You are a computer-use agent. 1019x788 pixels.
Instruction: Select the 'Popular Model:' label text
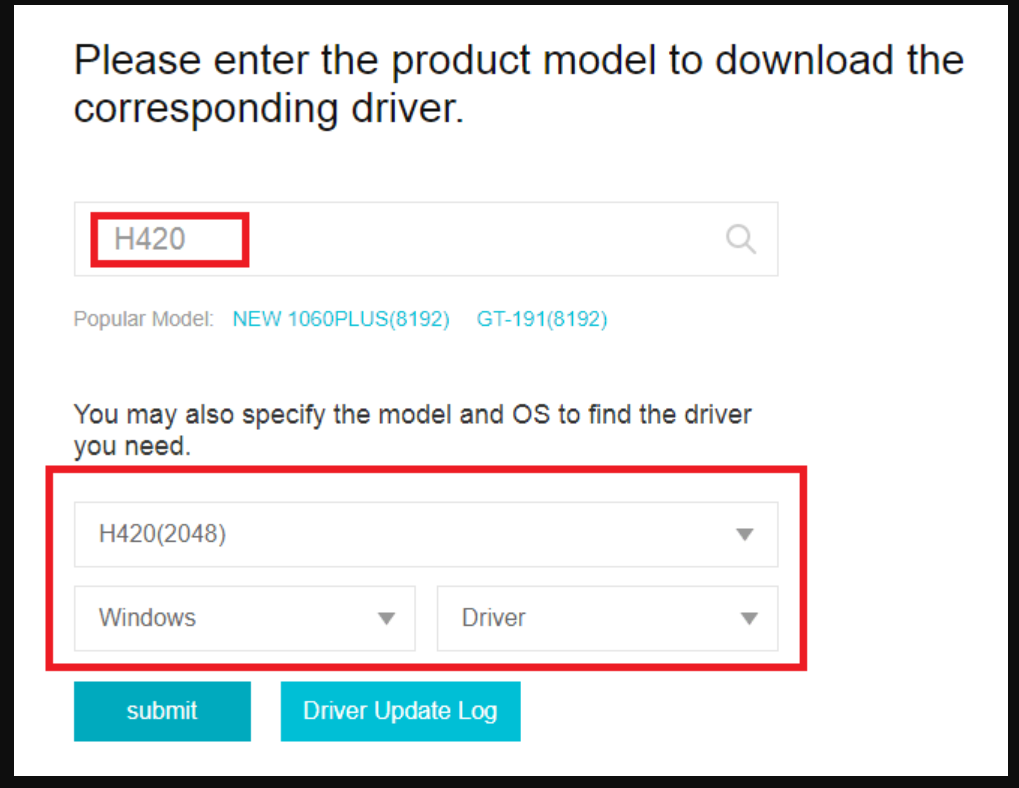pos(144,319)
